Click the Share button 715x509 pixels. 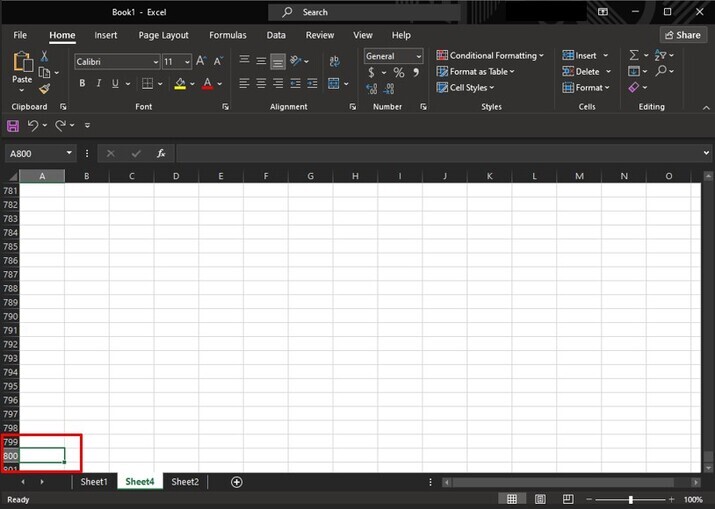point(682,35)
